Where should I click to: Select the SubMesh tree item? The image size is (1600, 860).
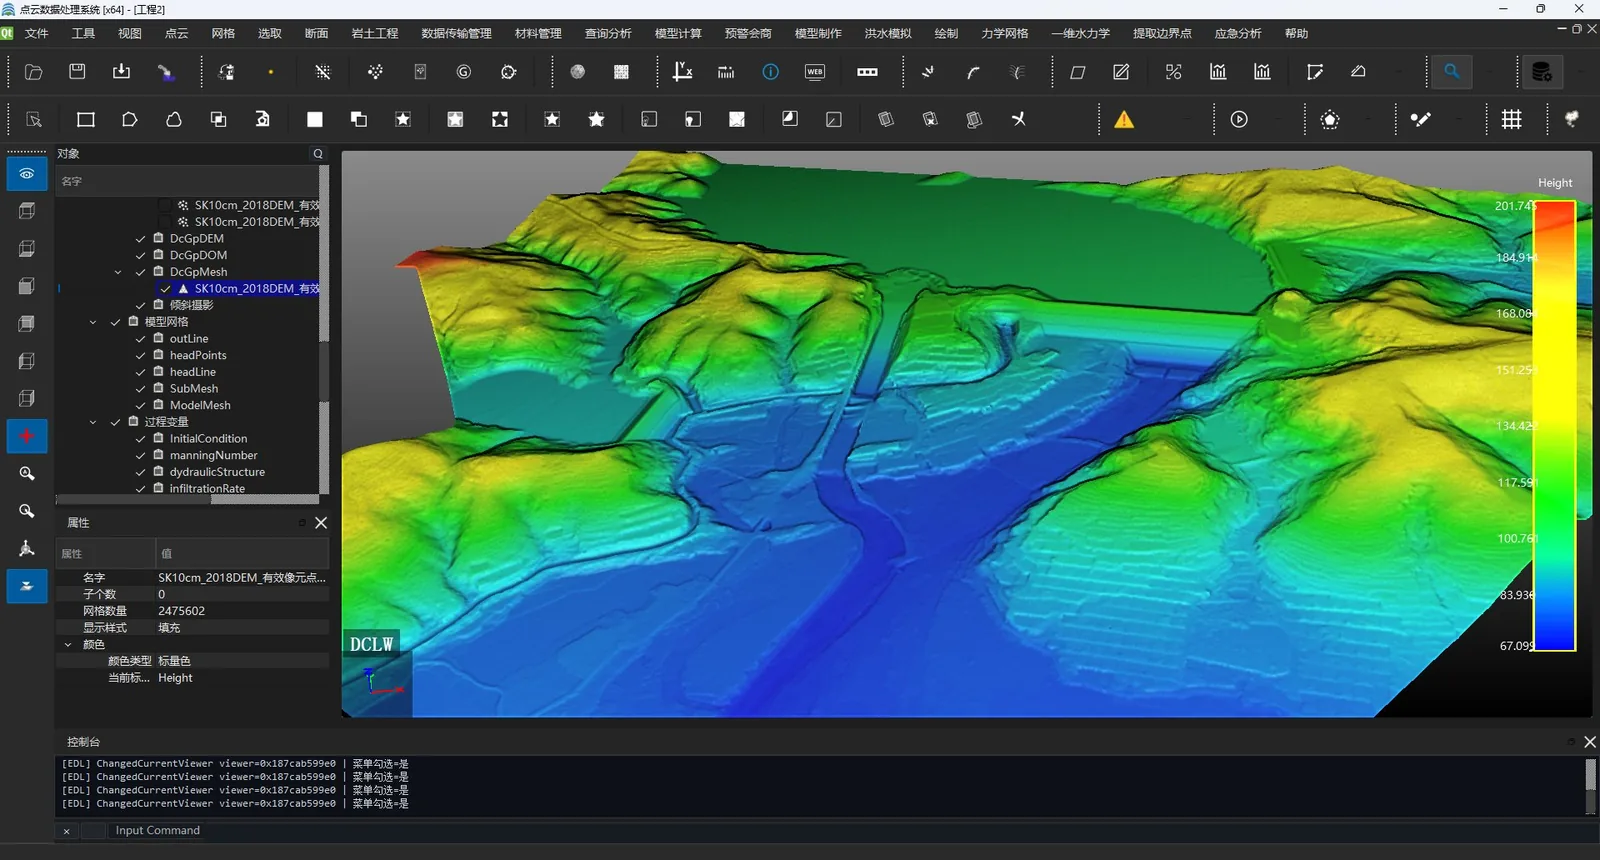point(194,389)
